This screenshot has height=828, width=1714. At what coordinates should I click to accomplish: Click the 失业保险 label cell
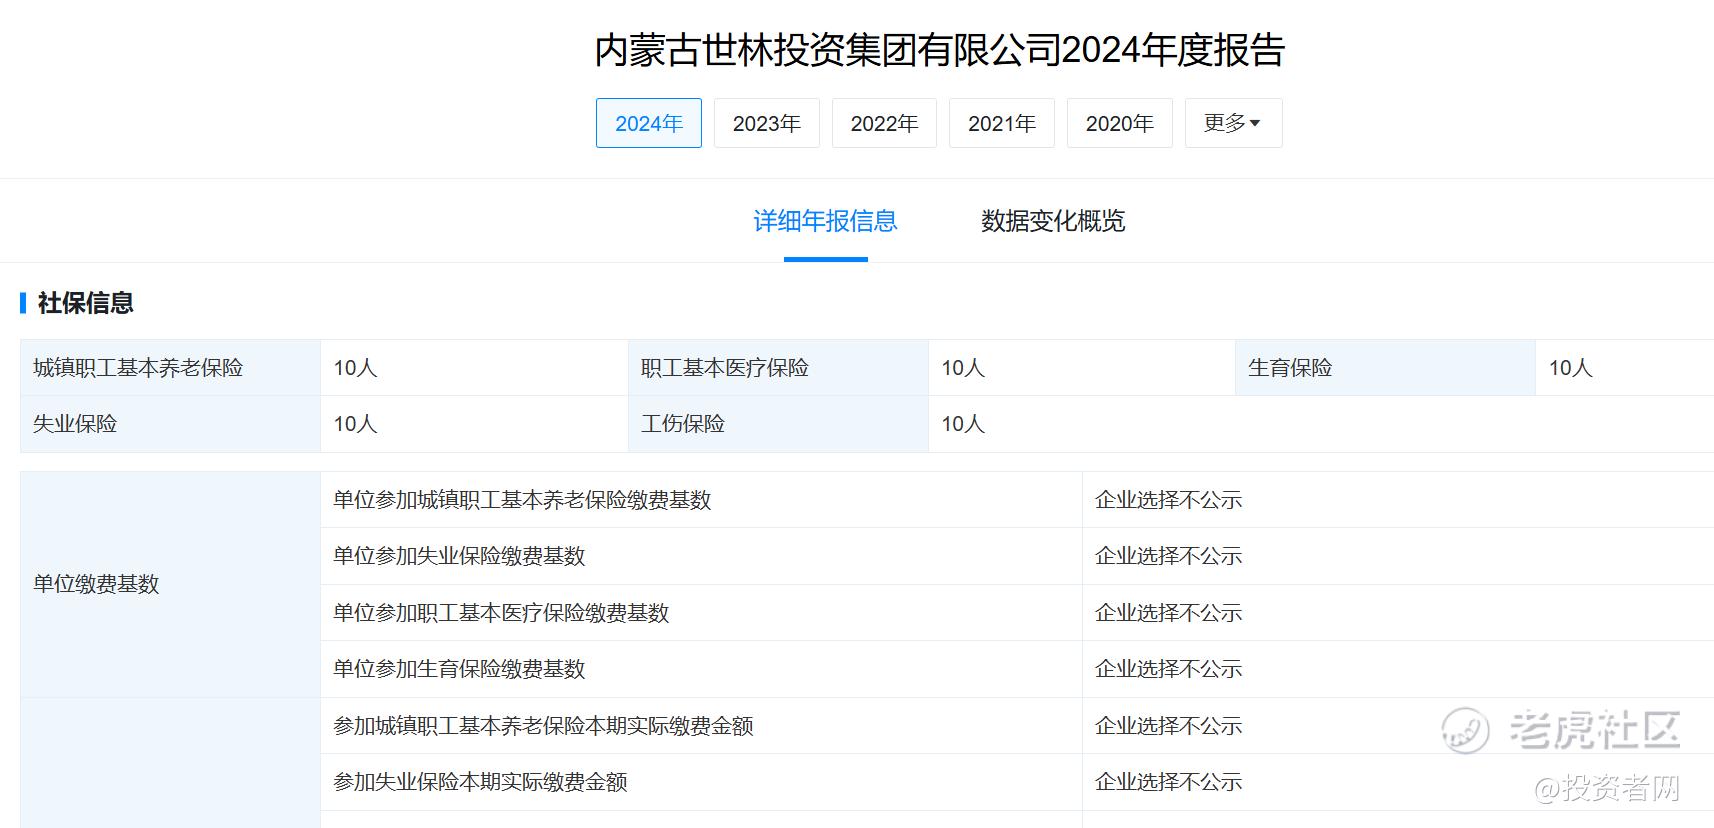[x=170, y=424]
